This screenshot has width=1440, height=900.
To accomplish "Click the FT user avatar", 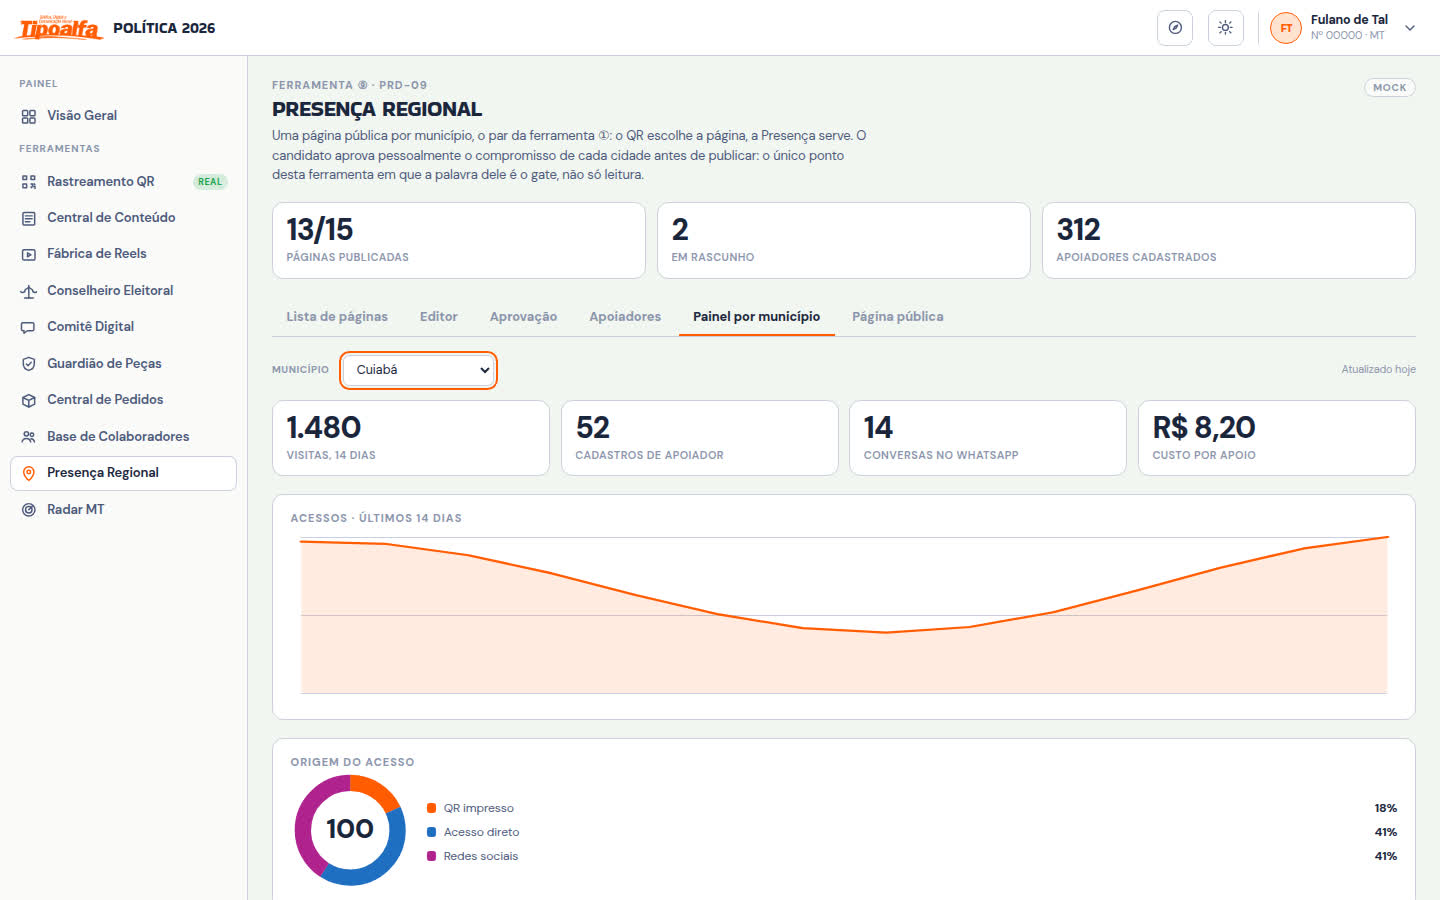I will (x=1286, y=28).
